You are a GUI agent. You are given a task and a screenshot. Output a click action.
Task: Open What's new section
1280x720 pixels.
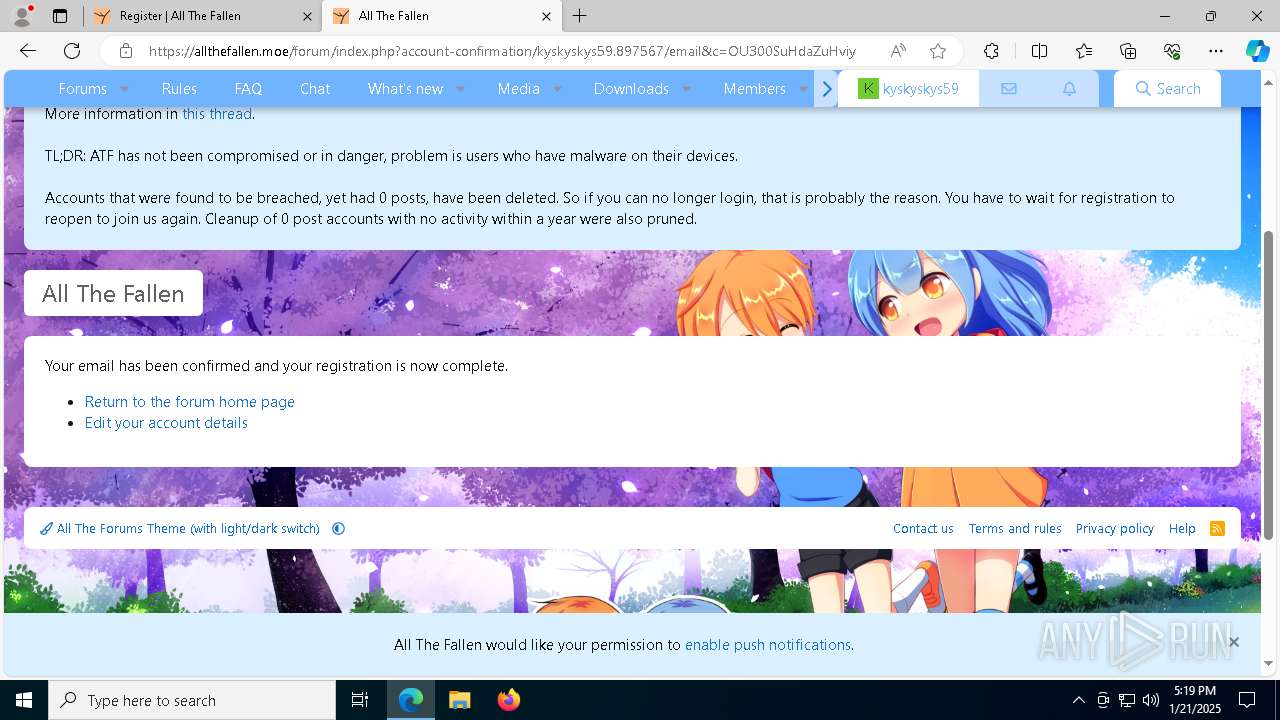405,88
